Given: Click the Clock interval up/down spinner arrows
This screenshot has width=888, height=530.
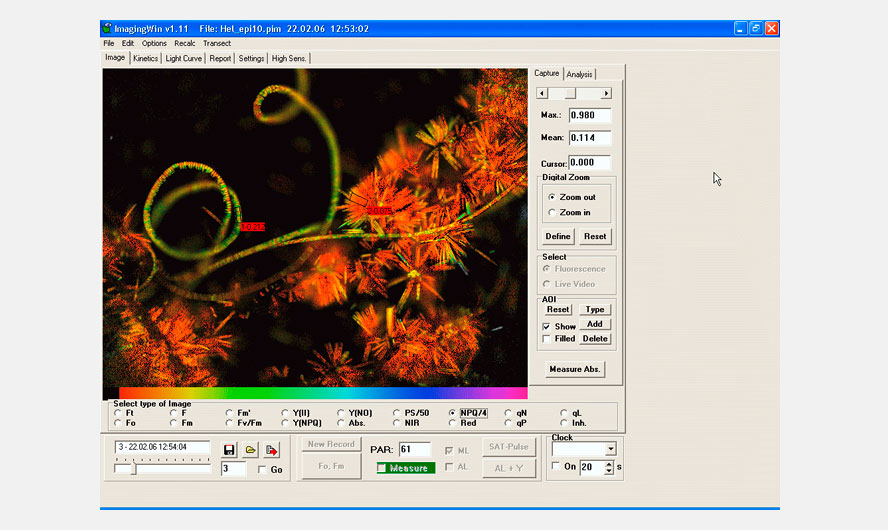Looking at the screenshot, I should (609, 467).
